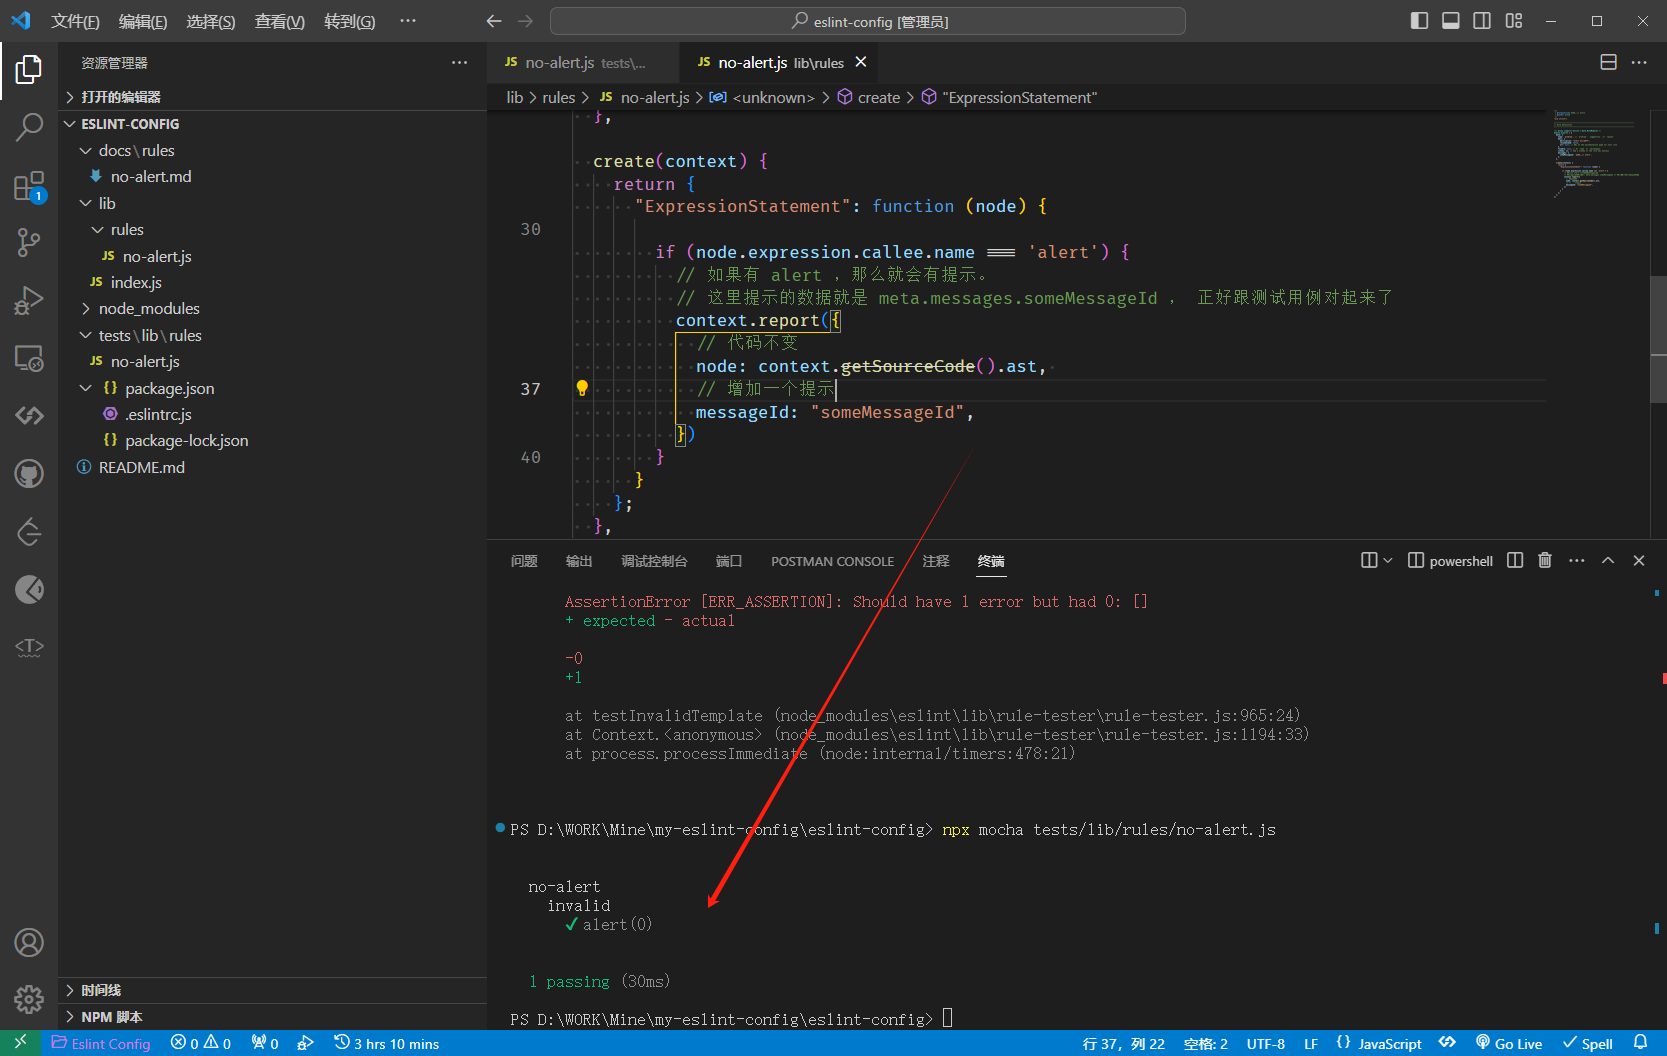Click the UTF-8 encoding status
The width and height of the screenshot is (1667, 1056).
[x=1265, y=1043]
